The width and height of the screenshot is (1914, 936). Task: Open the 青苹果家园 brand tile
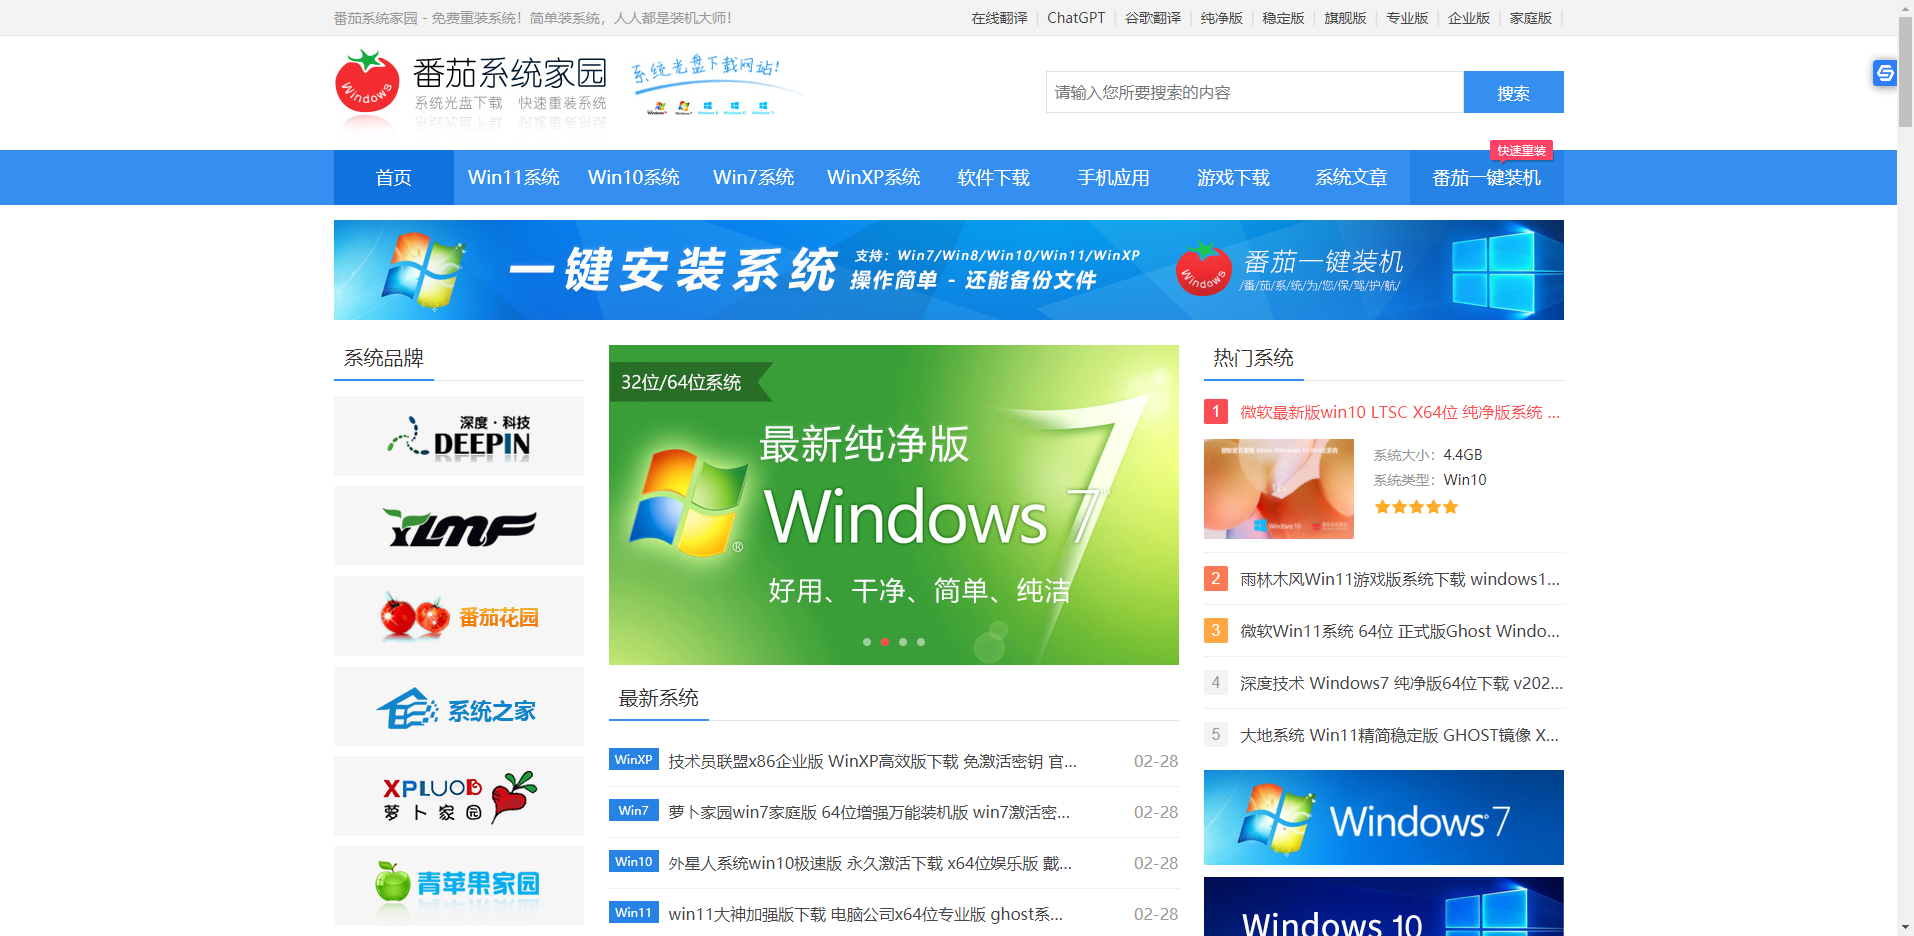(x=459, y=886)
